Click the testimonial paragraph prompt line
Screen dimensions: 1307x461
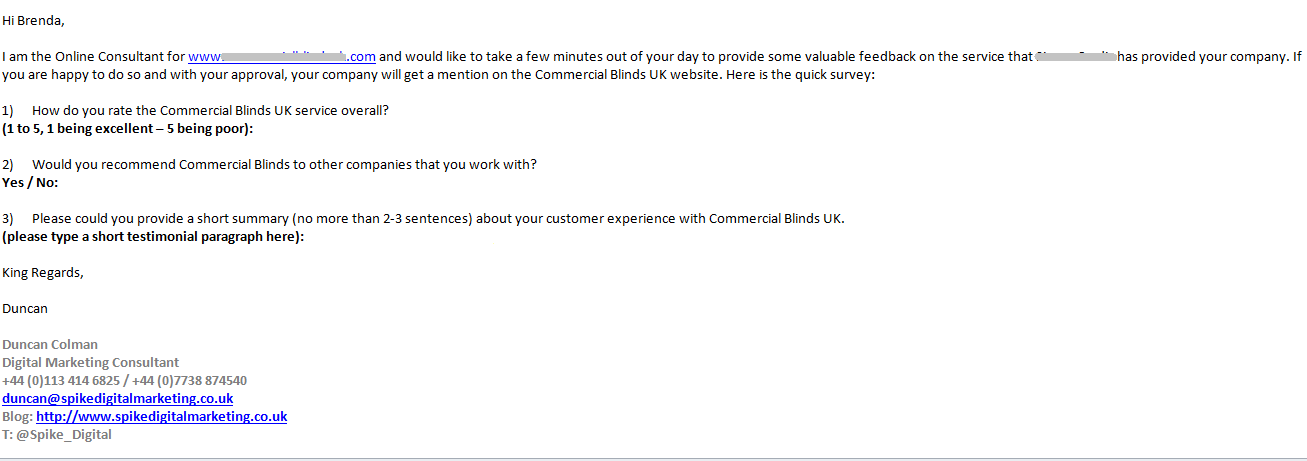153,237
